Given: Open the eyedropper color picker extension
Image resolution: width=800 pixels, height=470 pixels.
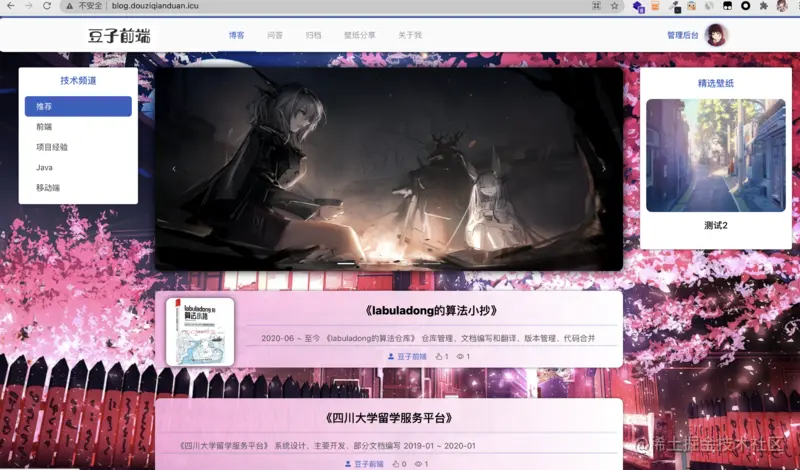Looking at the screenshot, I should pyautogui.click(x=674, y=6).
